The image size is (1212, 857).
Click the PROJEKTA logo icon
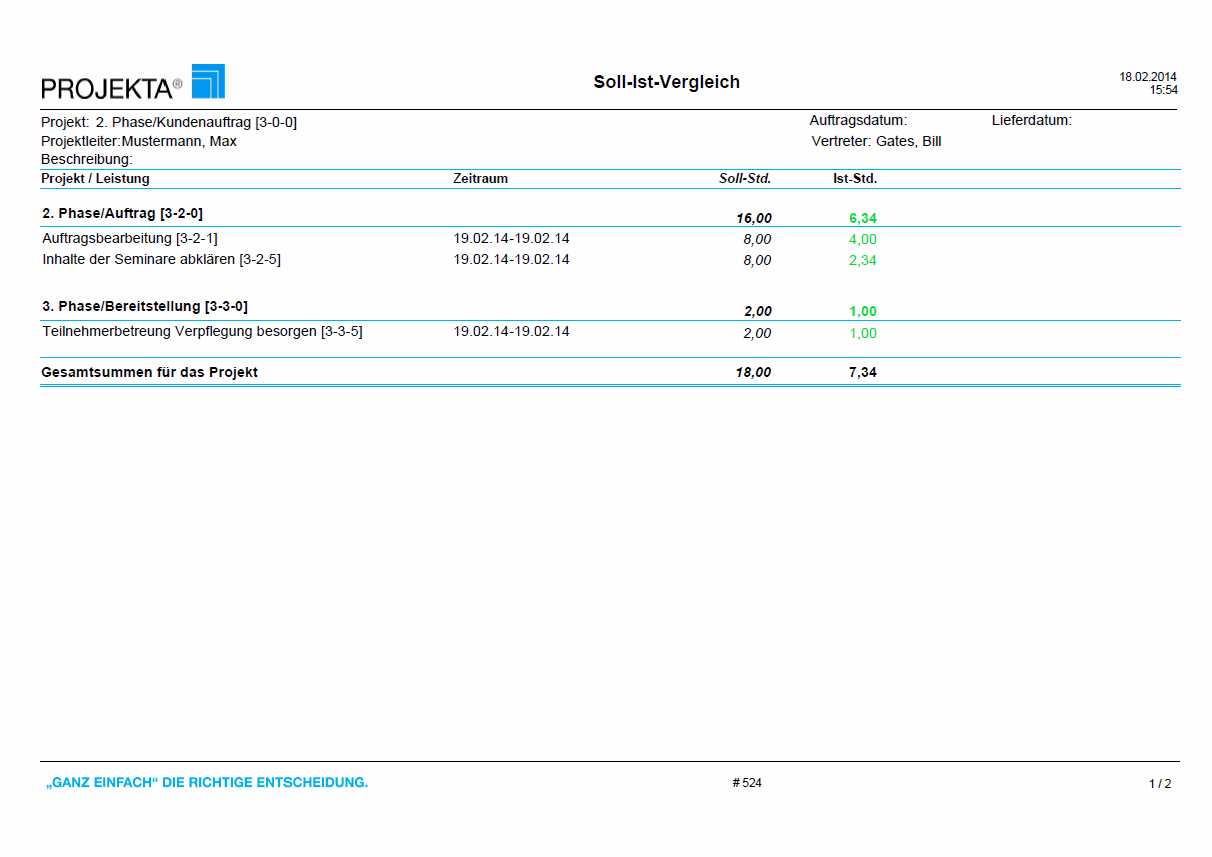[207, 82]
